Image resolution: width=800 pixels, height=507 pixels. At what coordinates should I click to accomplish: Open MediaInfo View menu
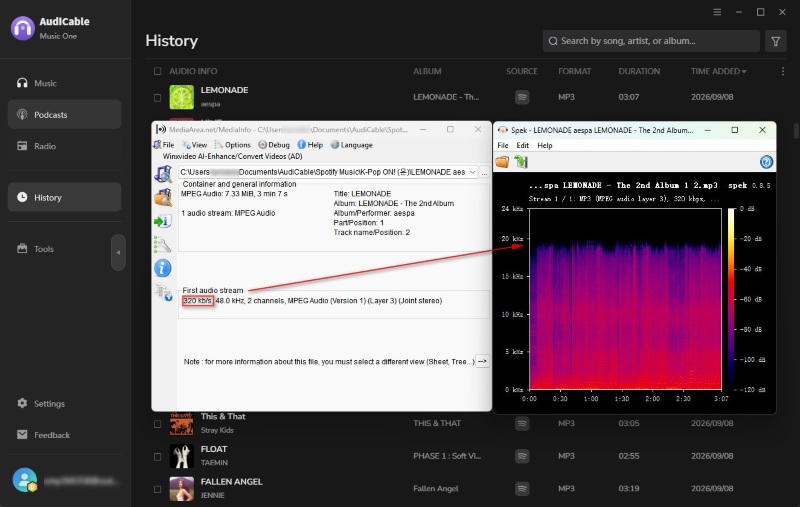click(x=195, y=145)
